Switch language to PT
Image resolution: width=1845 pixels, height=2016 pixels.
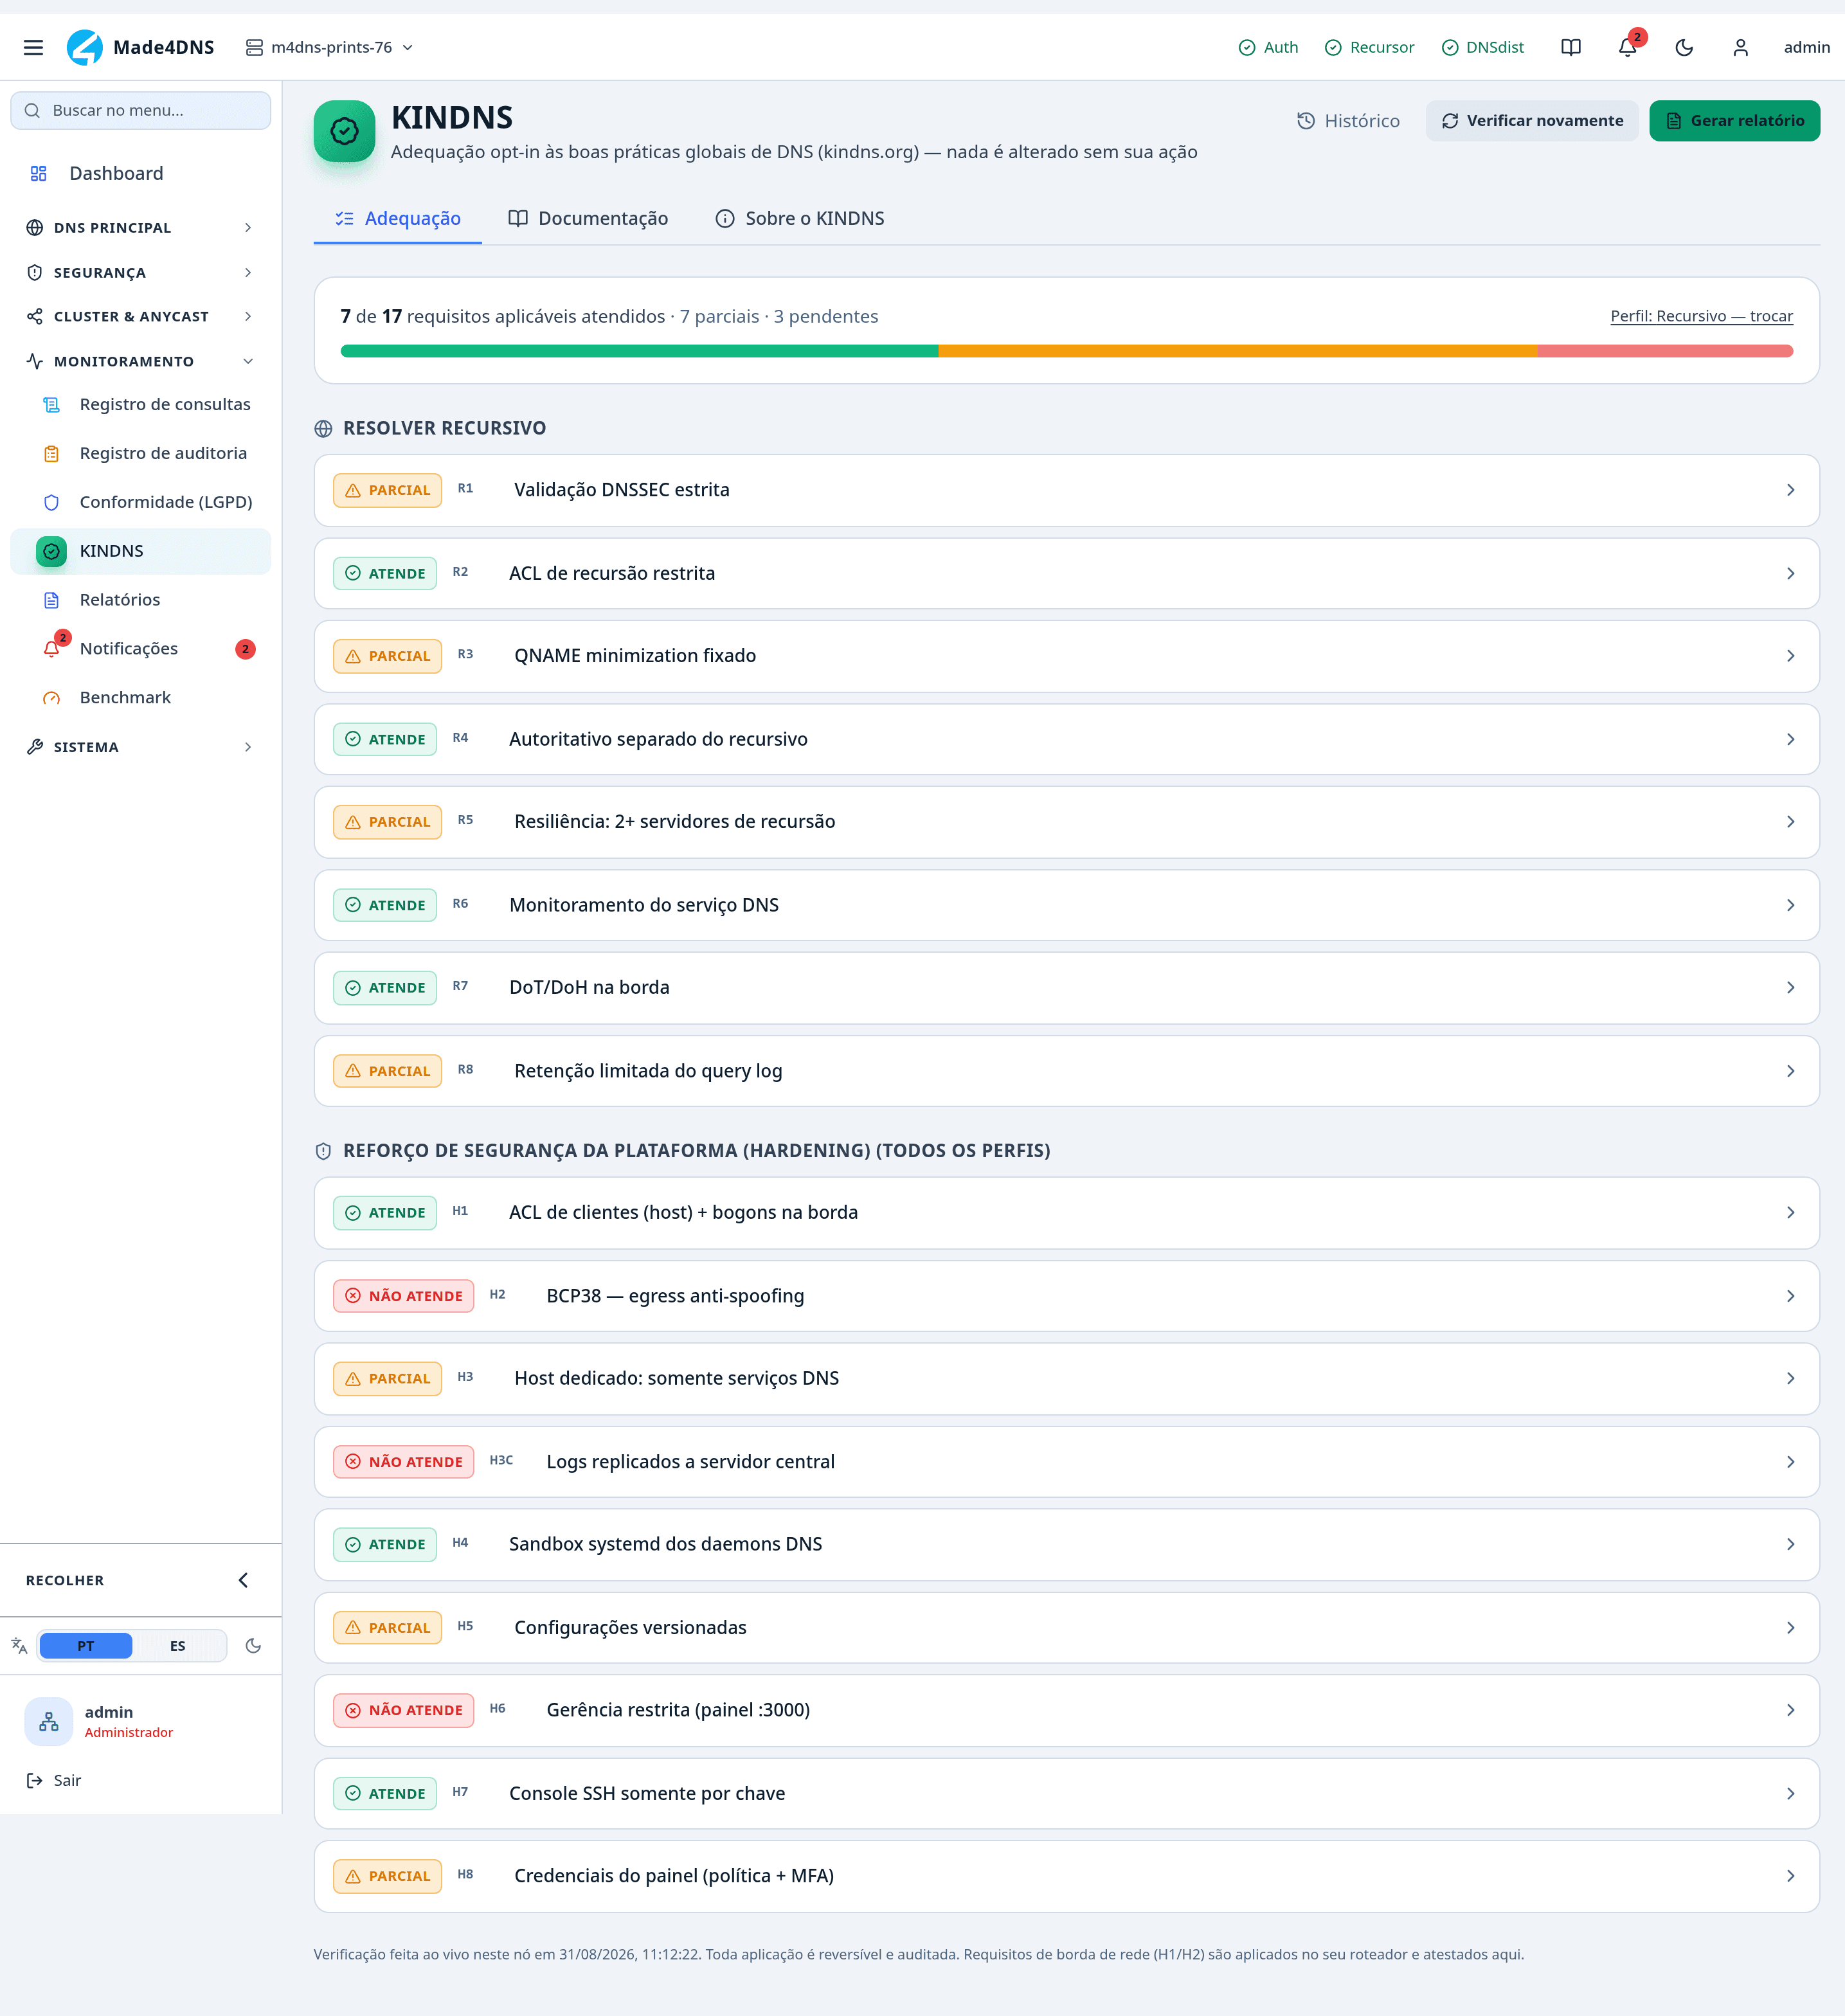tap(86, 1646)
